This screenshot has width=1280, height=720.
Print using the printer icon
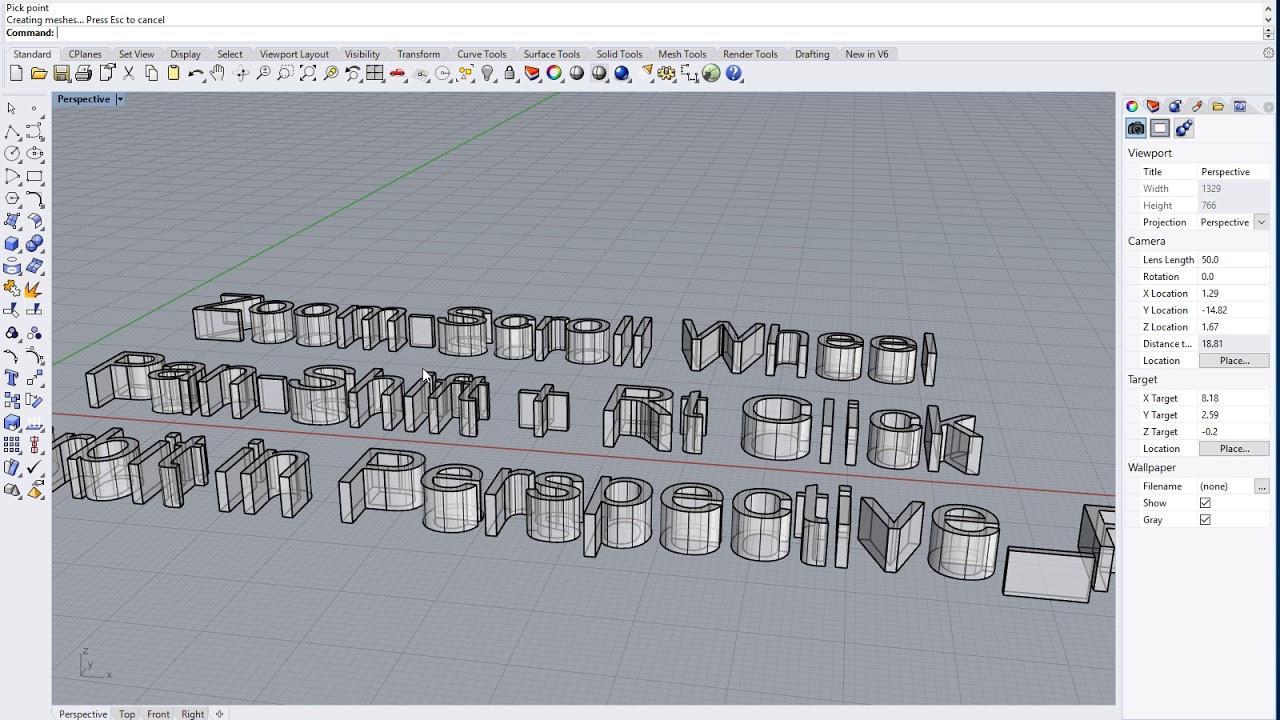click(84, 73)
